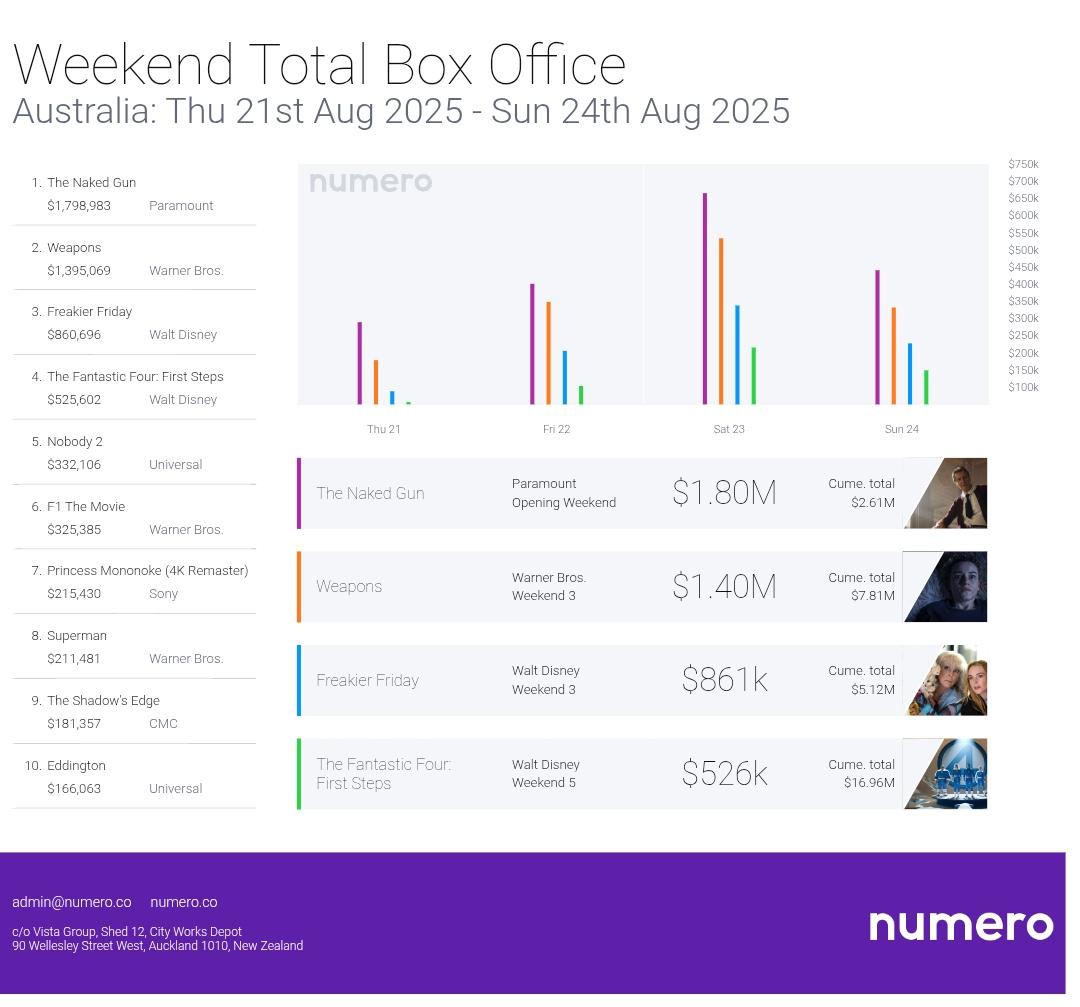This screenshot has width=1080, height=1007.
Task: Click the $181,357 gross figure
Action: coord(74,724)
